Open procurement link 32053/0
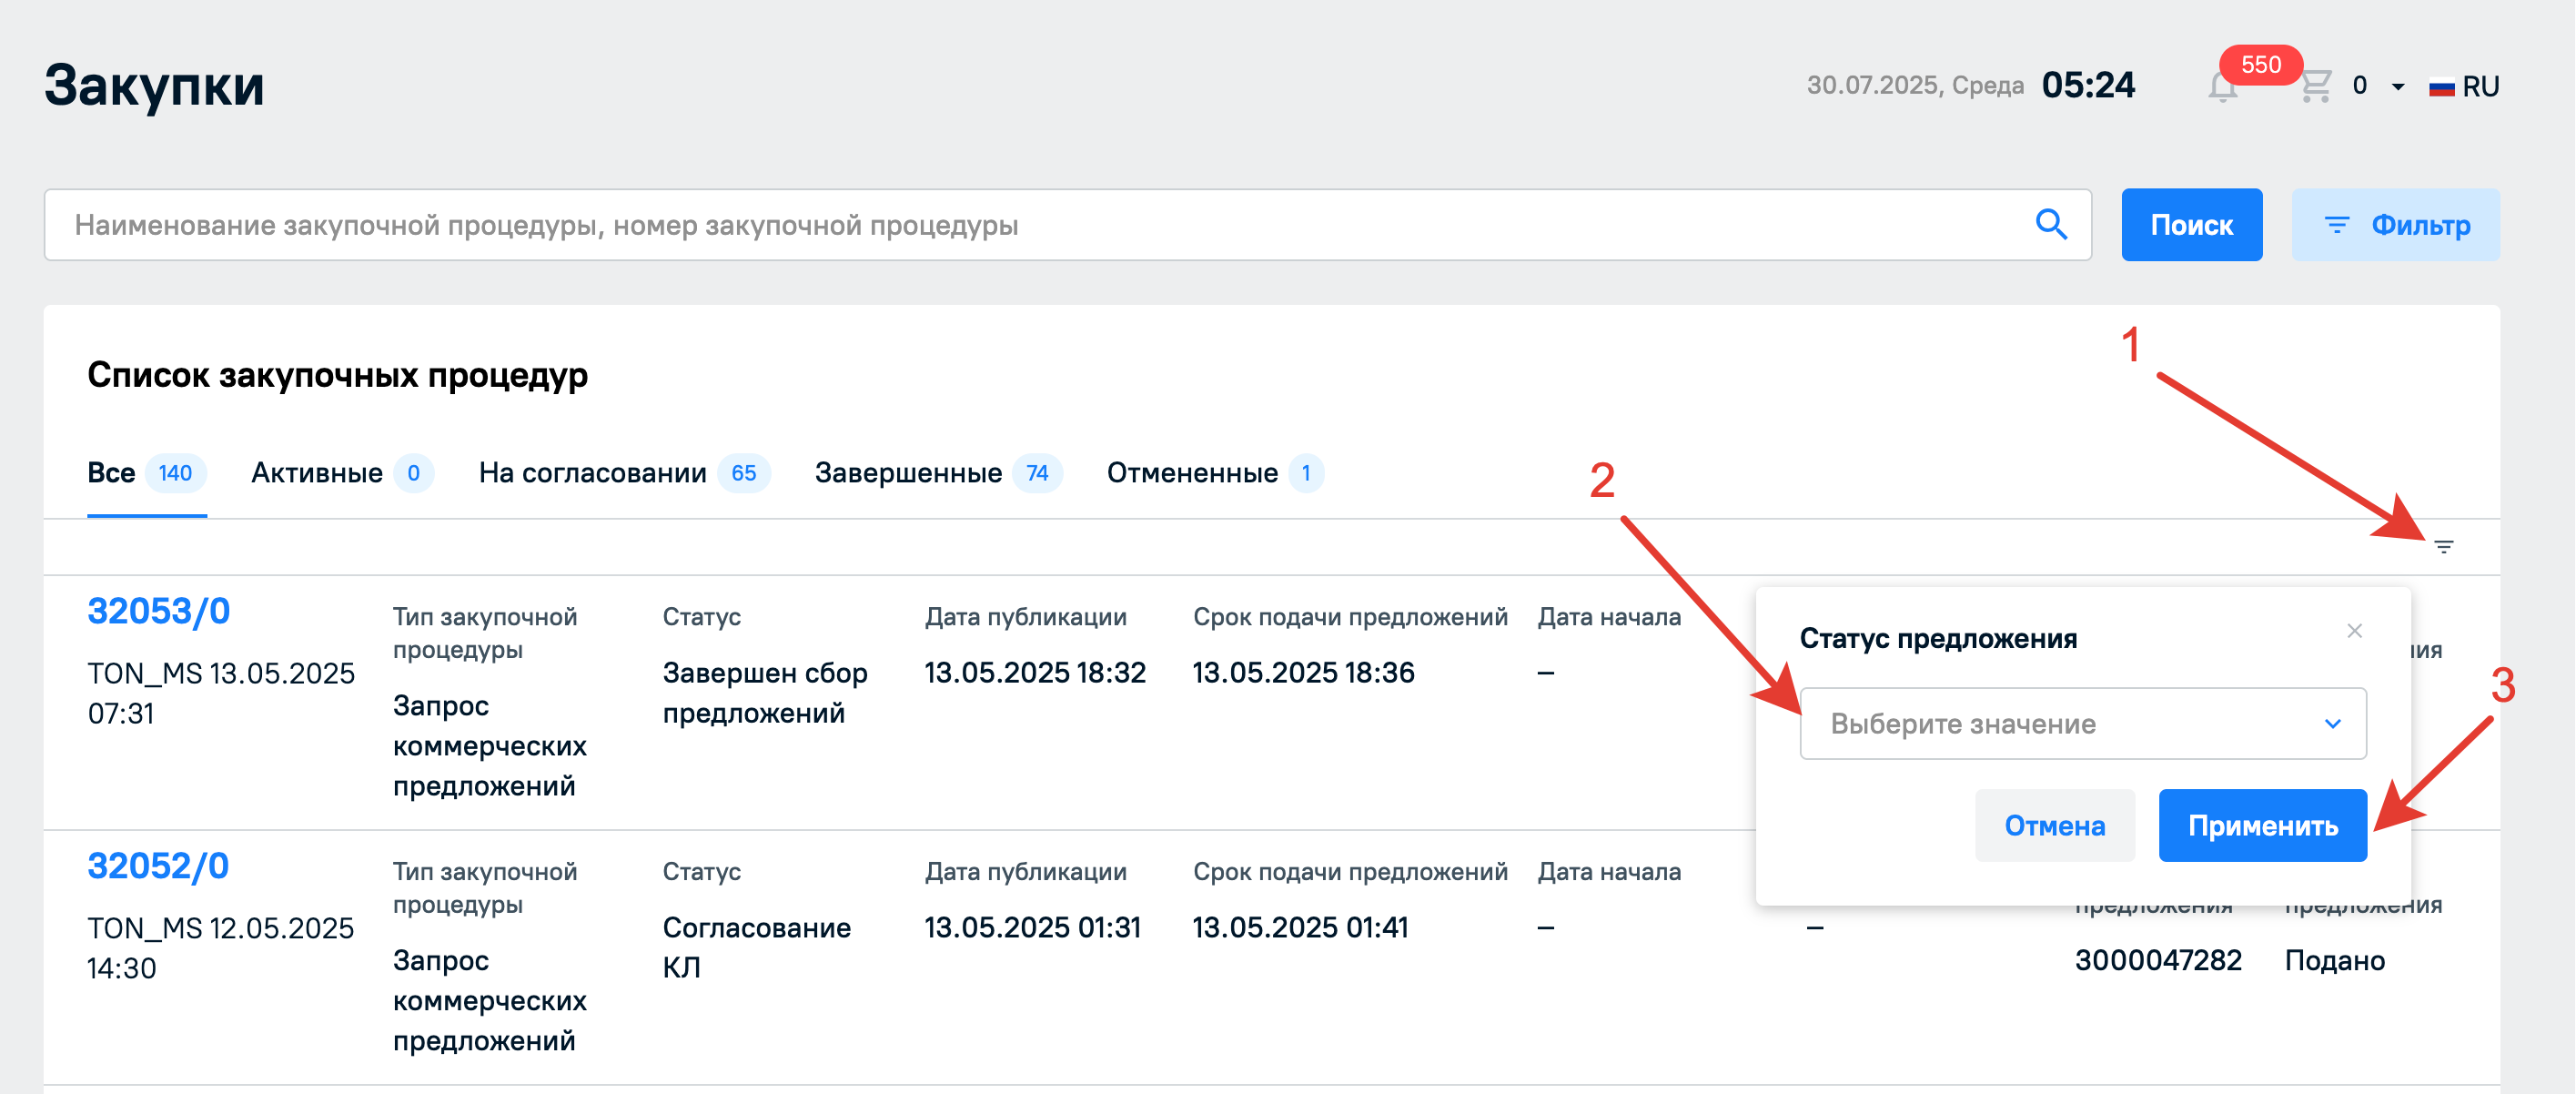This screenshot has width=2576, height=1094. 158,611
